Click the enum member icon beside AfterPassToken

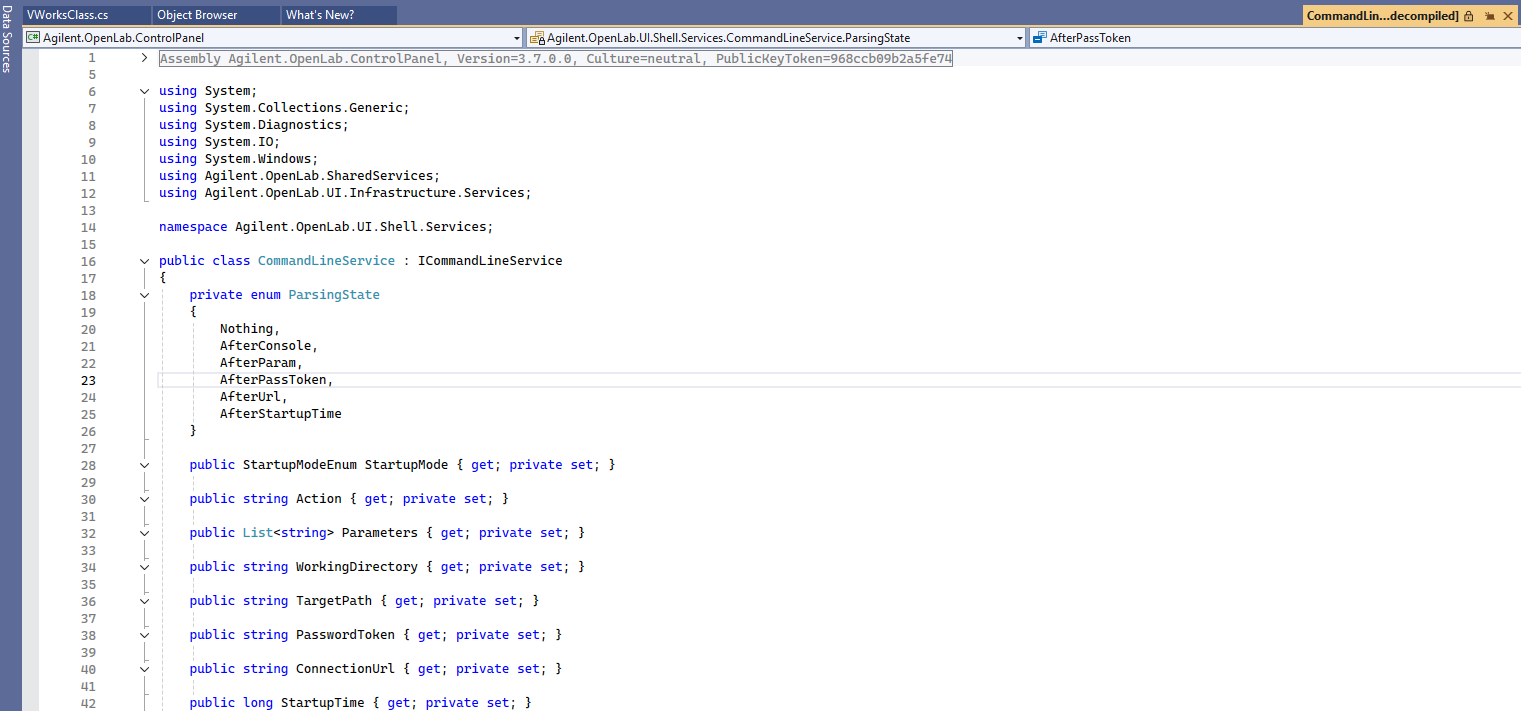coord(1040,38)
